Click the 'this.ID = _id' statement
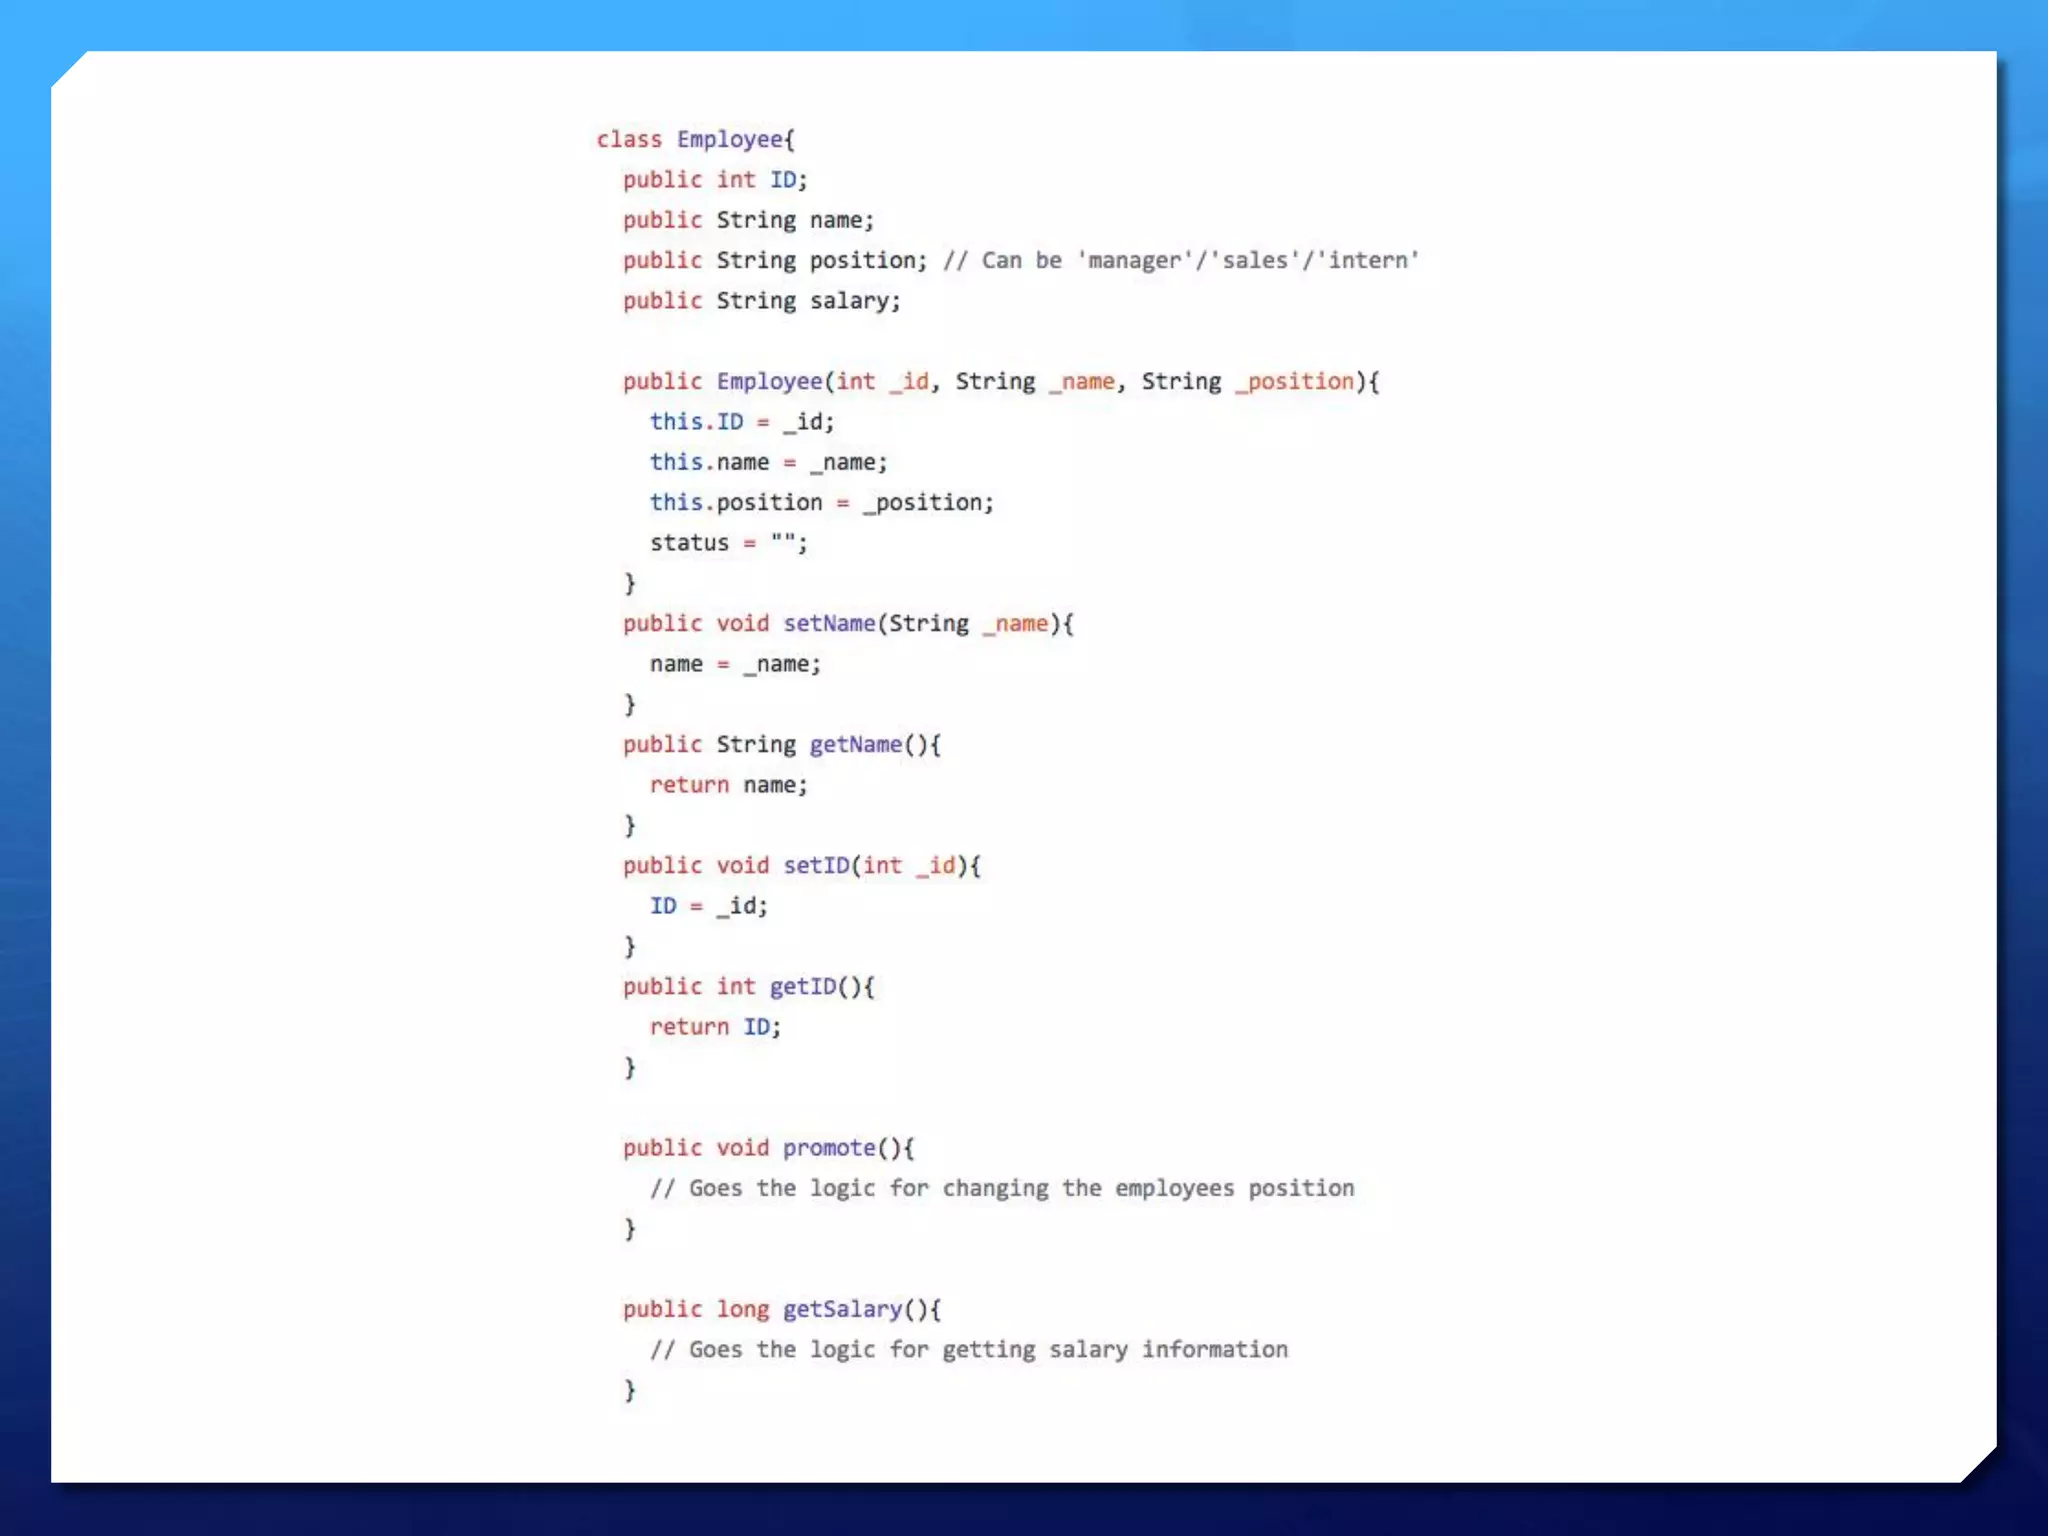This screenshot has height=1536, width=2048. click(x=741, y=422)
